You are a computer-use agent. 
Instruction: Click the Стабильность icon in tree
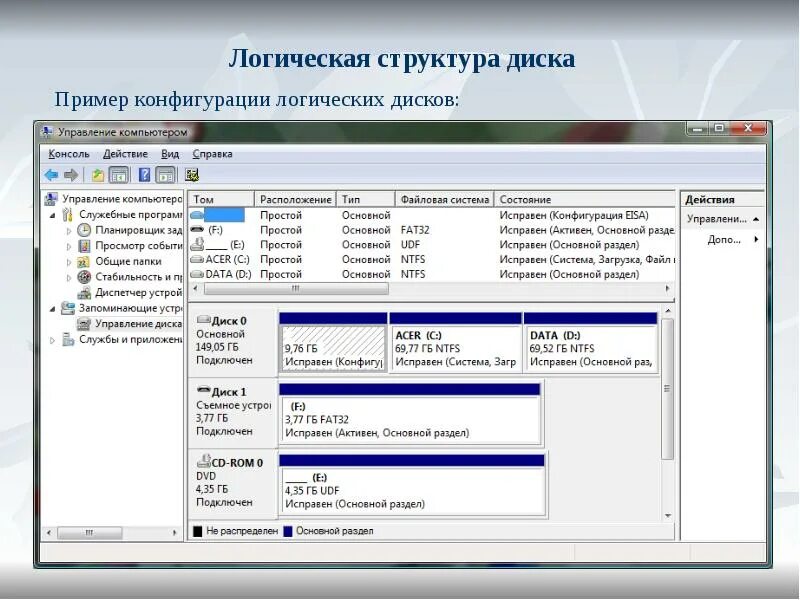84,277
